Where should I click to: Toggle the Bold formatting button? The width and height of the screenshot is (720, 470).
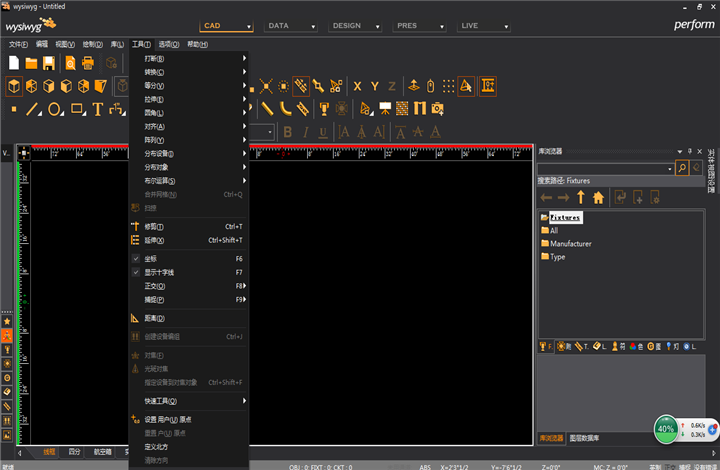tap(288, 132)
